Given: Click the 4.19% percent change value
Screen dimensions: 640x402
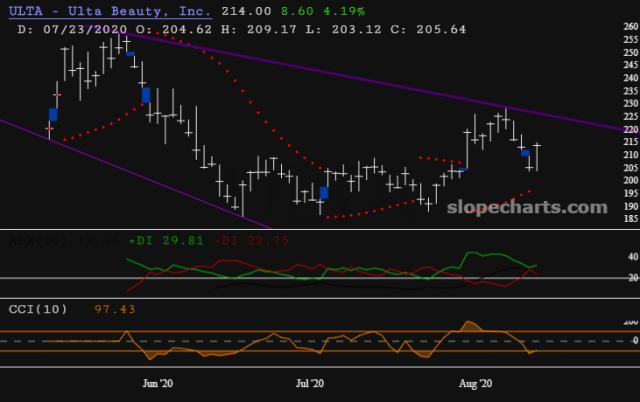Looking at the screenshot, I should pos(344,11).
